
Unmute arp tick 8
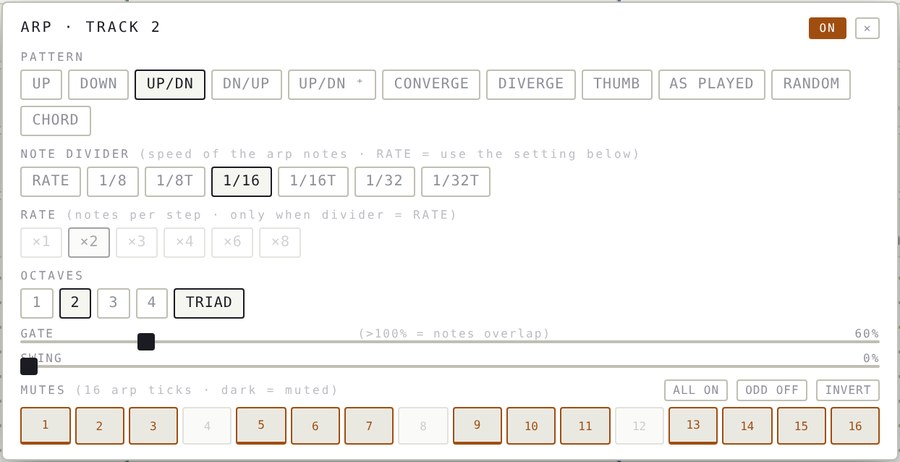tap(423, 426)
